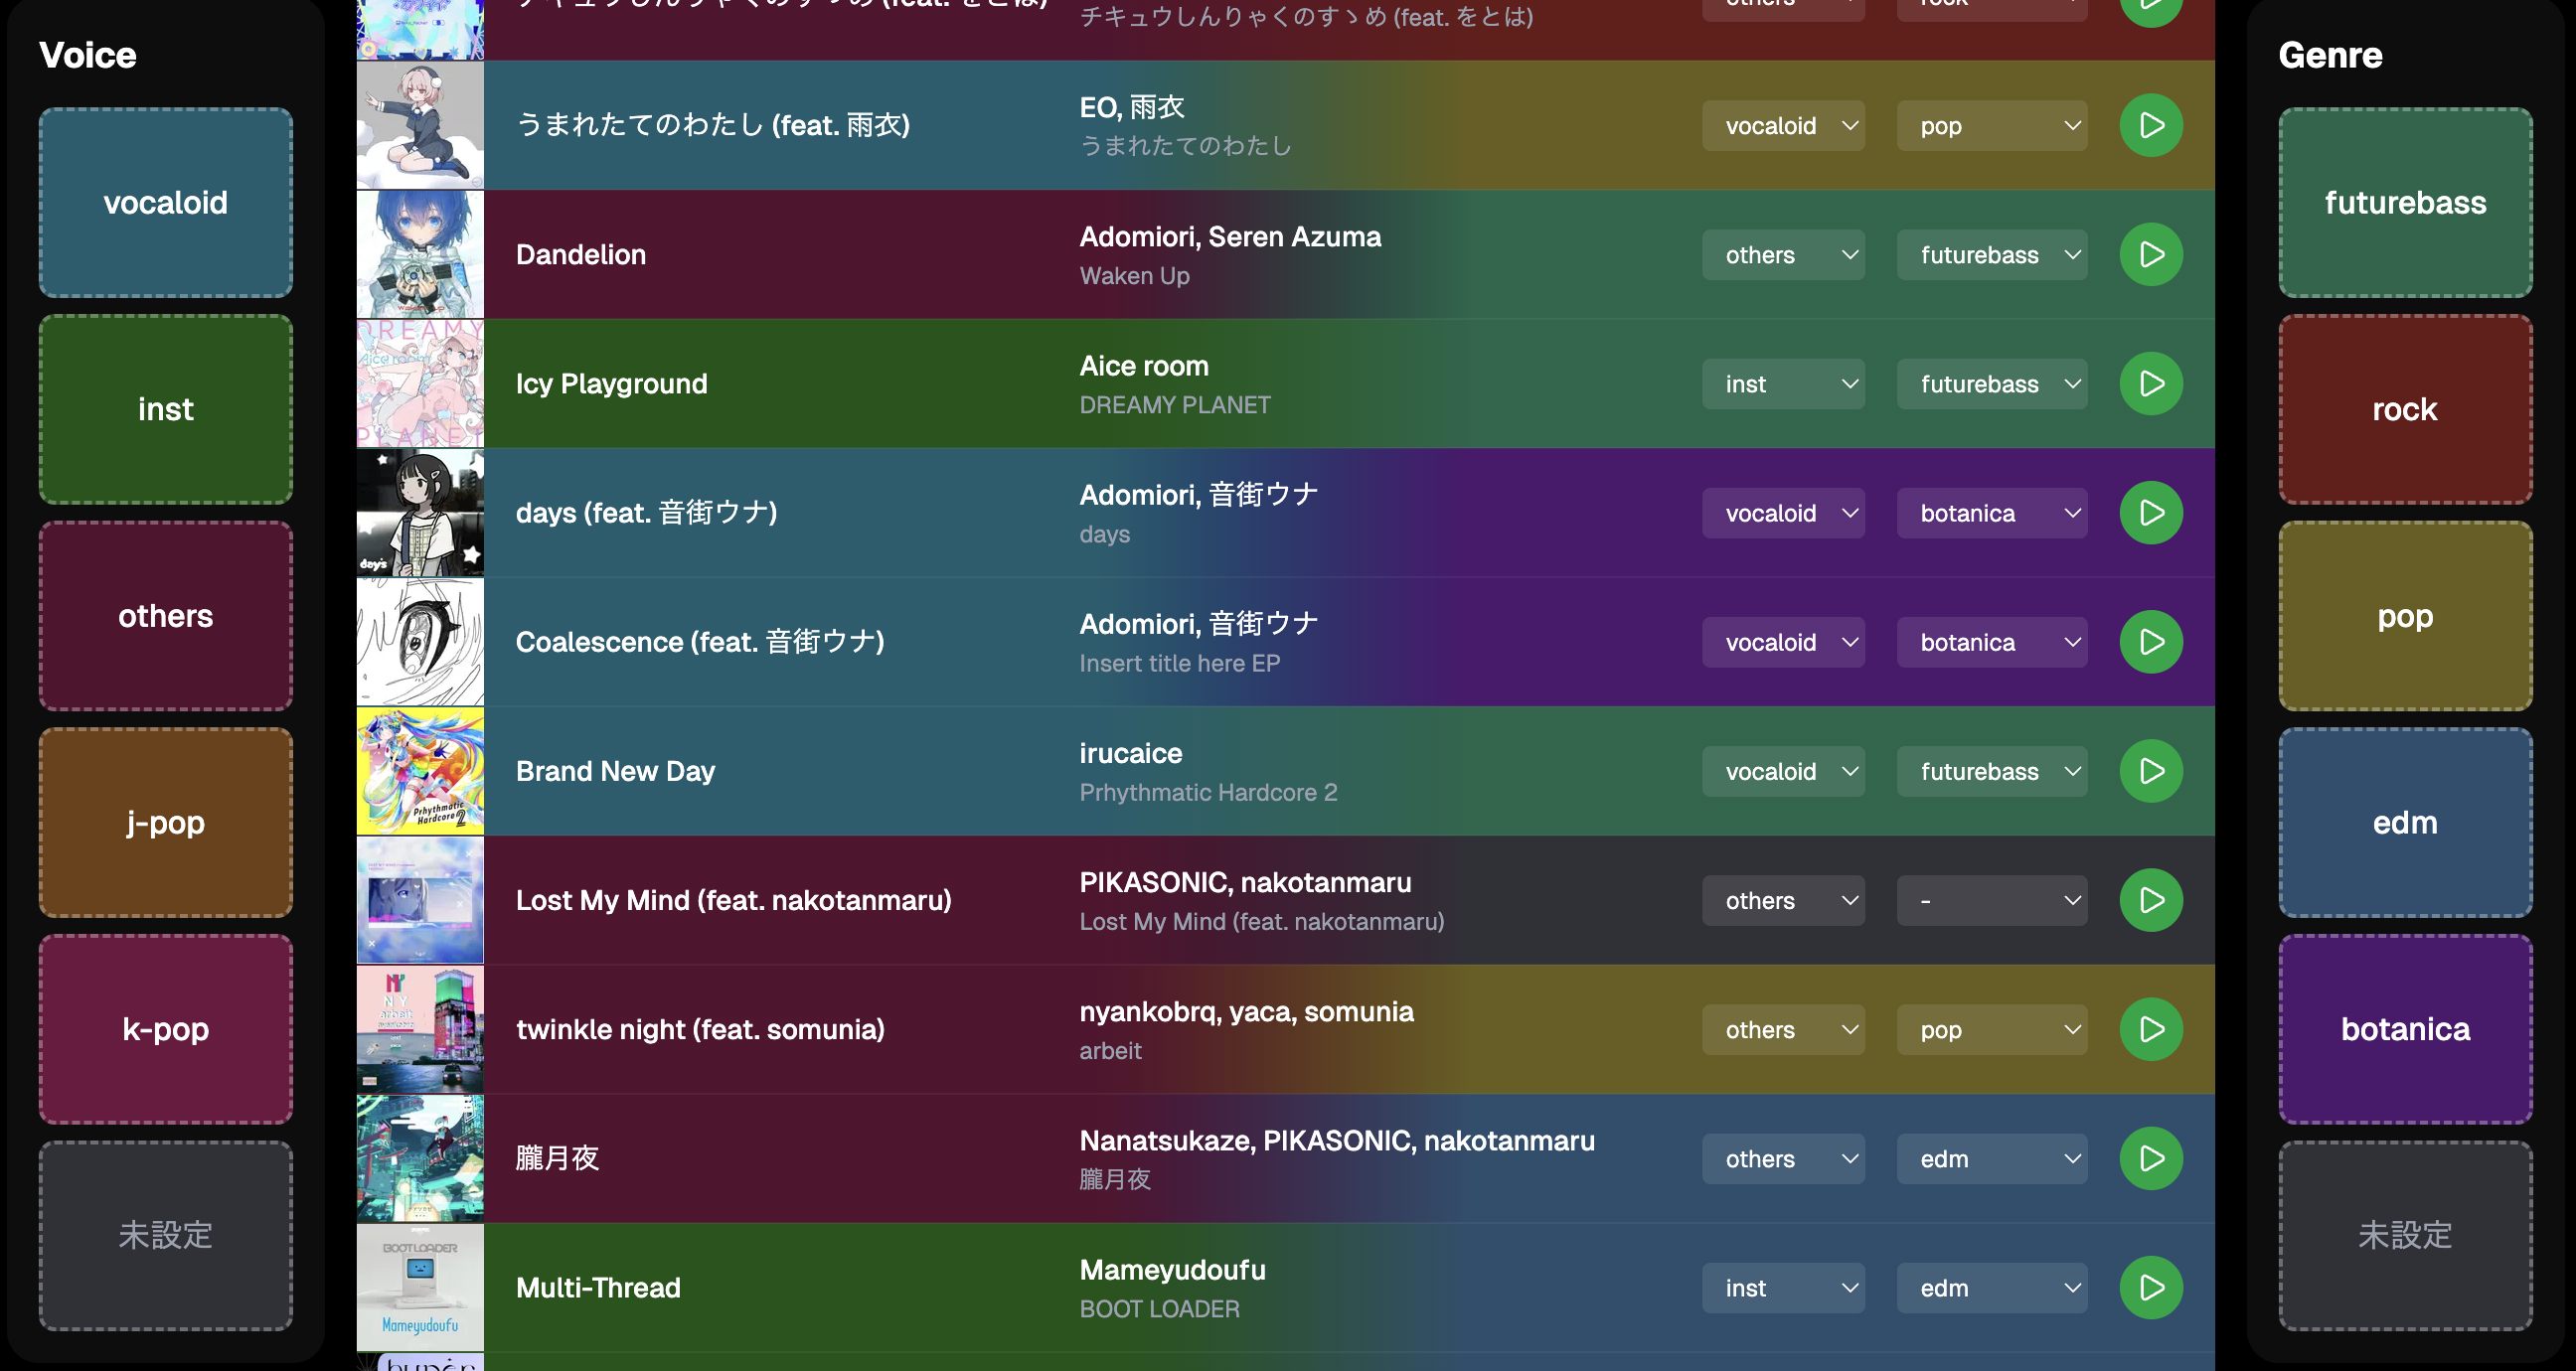Play Icy Playground by Aice room
Screen dimensions: 2576x1371
tap(2150, 383)
